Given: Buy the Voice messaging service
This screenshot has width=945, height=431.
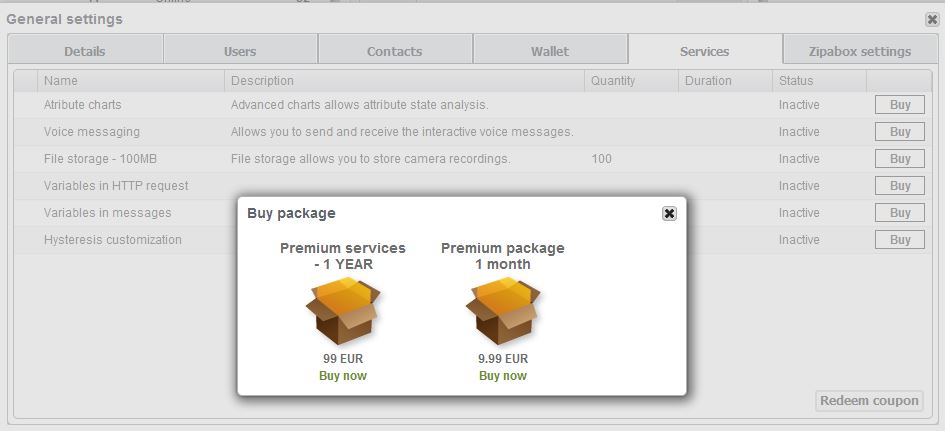Looking at the screenshot, I should pos(900,132).
